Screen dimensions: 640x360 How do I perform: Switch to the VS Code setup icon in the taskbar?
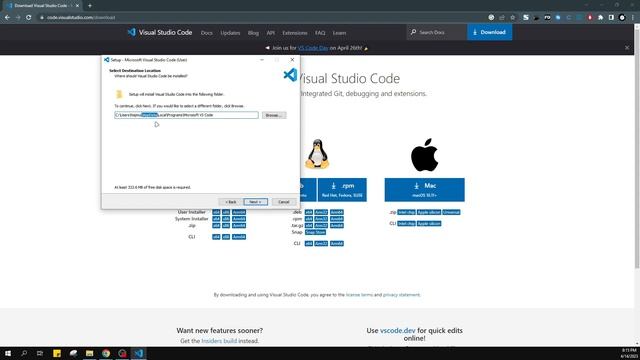pyautogui.click(x=138, y=353)
